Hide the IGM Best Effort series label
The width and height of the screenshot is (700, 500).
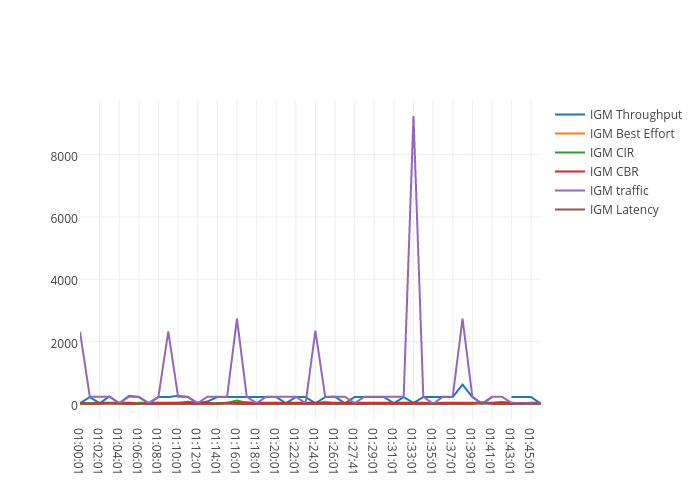[x=631, y=134]
